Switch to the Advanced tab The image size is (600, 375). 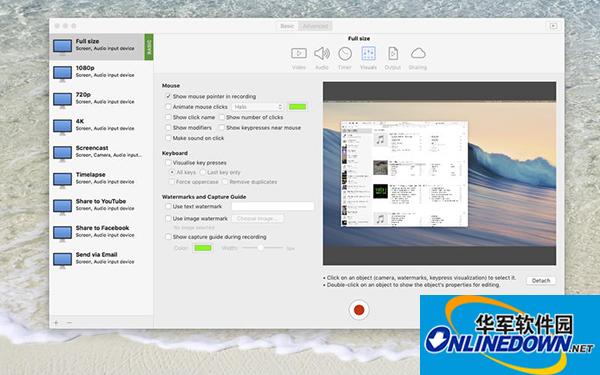click(x=315, y=26)
